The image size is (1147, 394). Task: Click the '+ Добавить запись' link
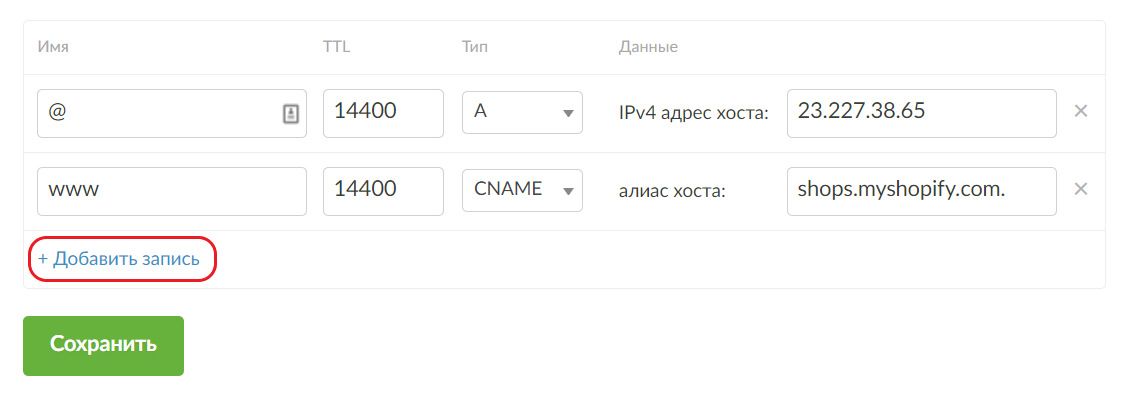coord(119,259)
